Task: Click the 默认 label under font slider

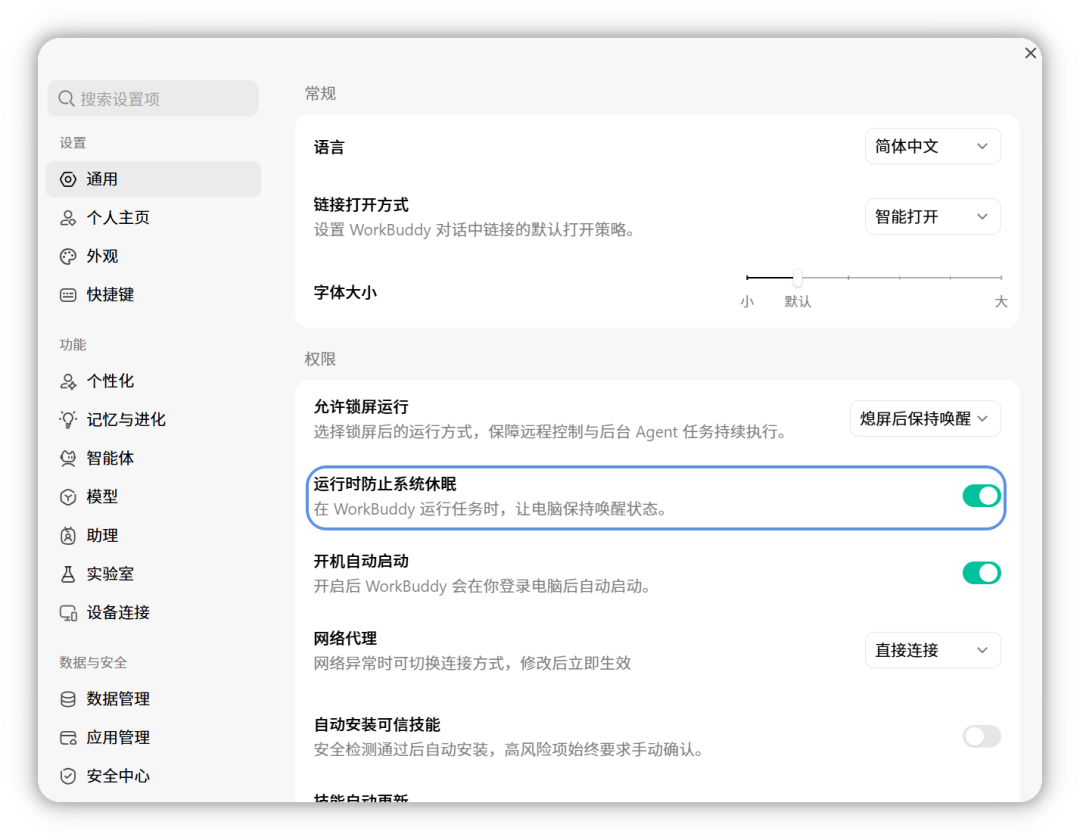Action: tap(798, 302)
